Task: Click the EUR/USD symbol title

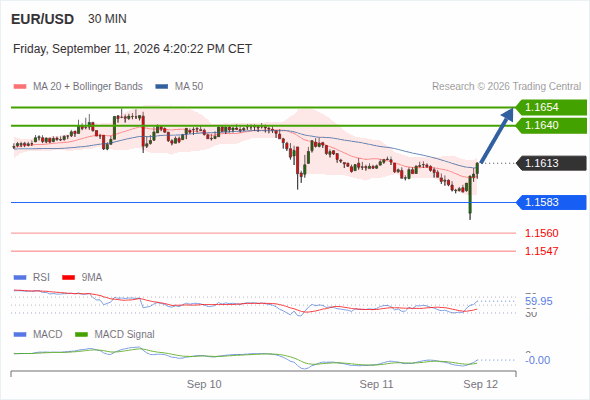Action: (x=43, y=19)
